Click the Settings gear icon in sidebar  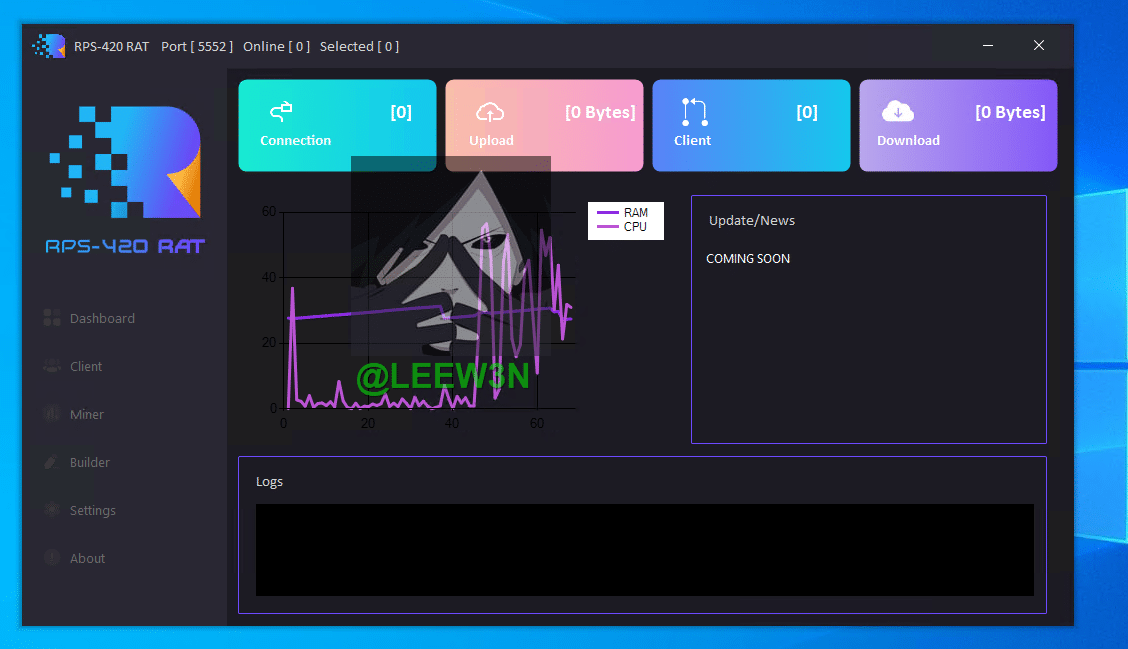52,510
